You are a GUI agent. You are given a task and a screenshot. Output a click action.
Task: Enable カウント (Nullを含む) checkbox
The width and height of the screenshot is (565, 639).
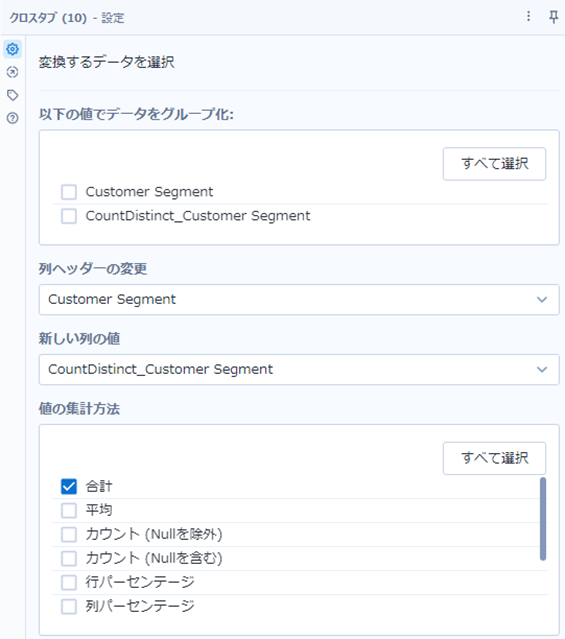click(x=68, y=558)
